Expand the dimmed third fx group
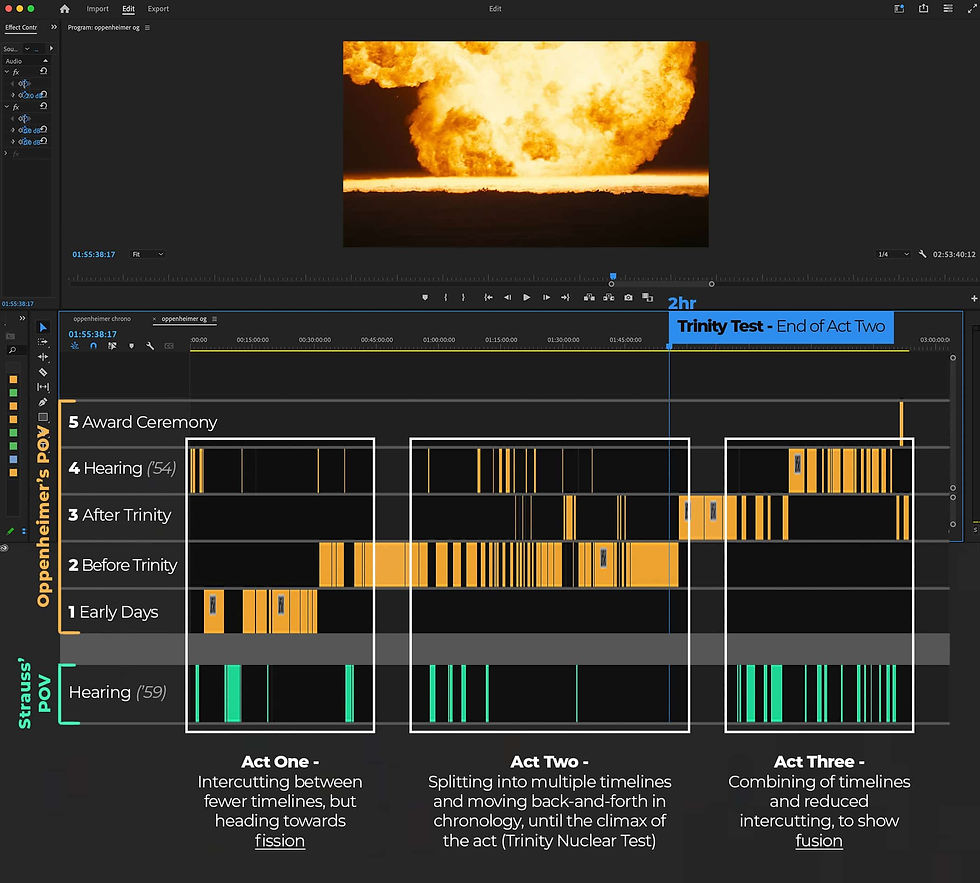980x883 pixels. point(6,153)
